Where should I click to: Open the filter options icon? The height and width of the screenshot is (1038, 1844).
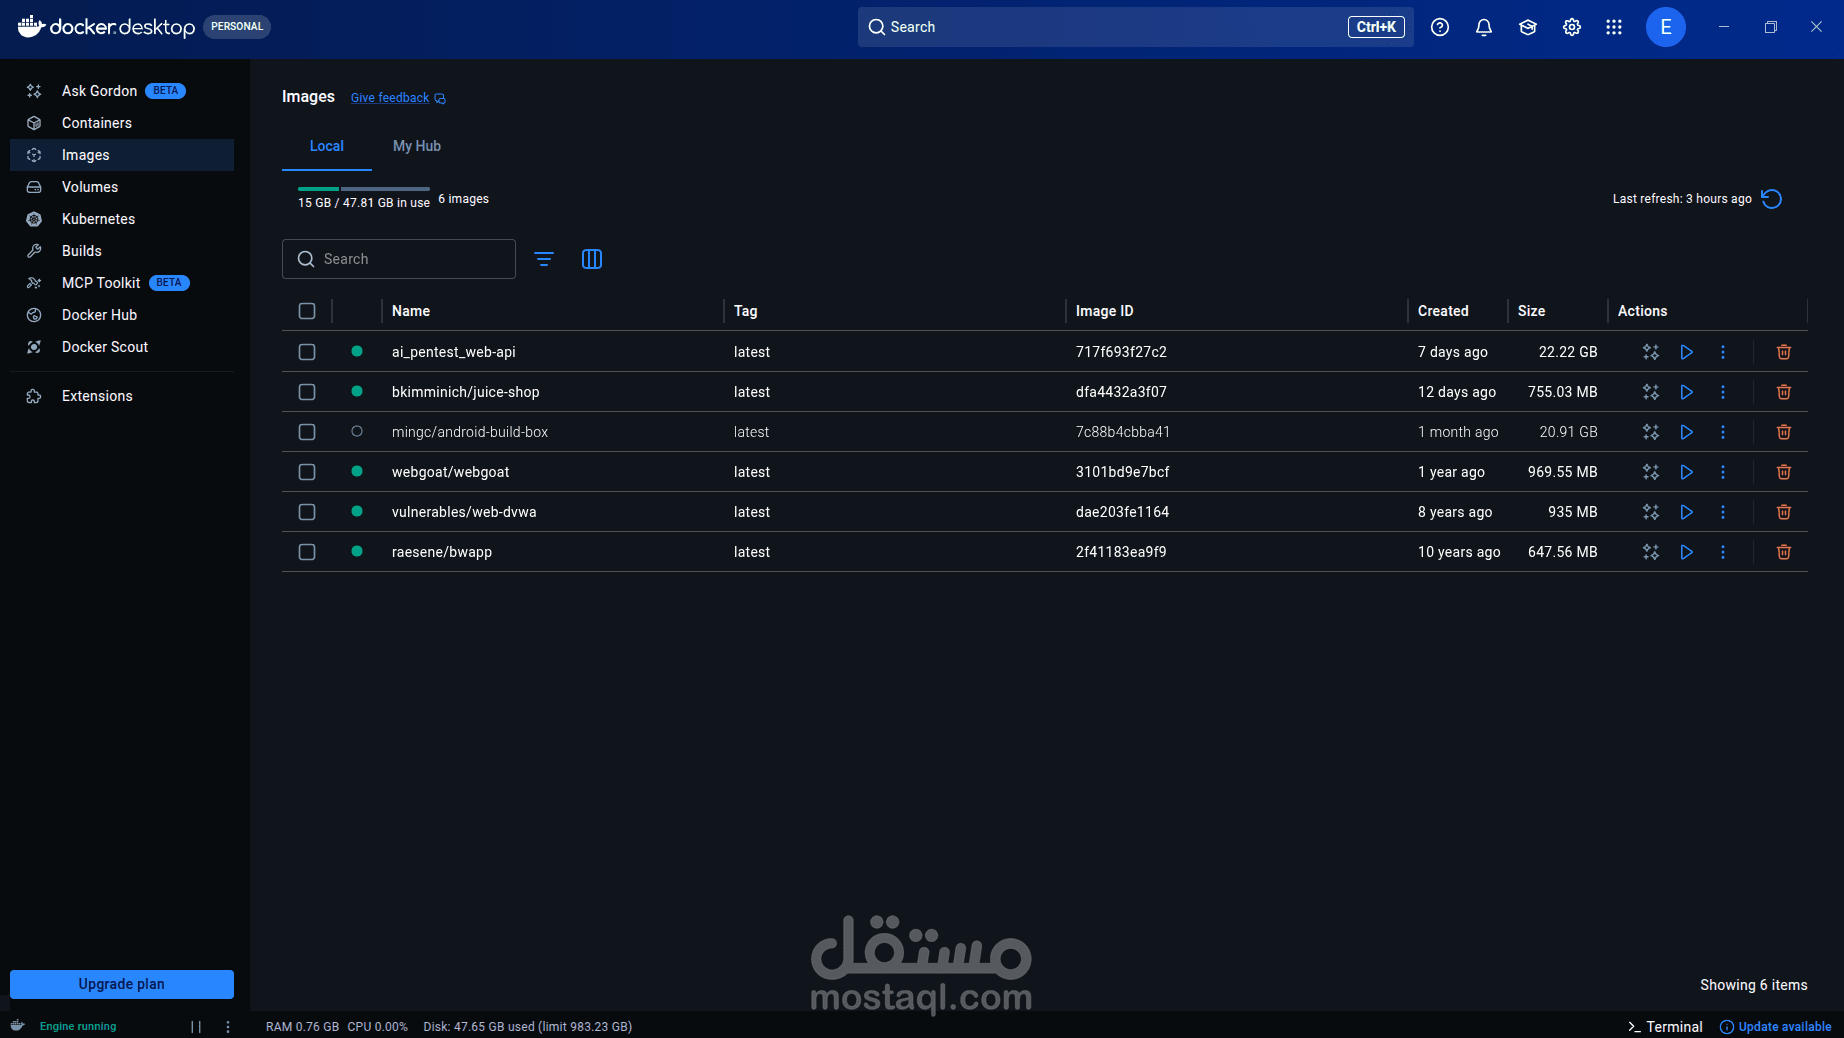pyautogui.click(x=544, y=259)
